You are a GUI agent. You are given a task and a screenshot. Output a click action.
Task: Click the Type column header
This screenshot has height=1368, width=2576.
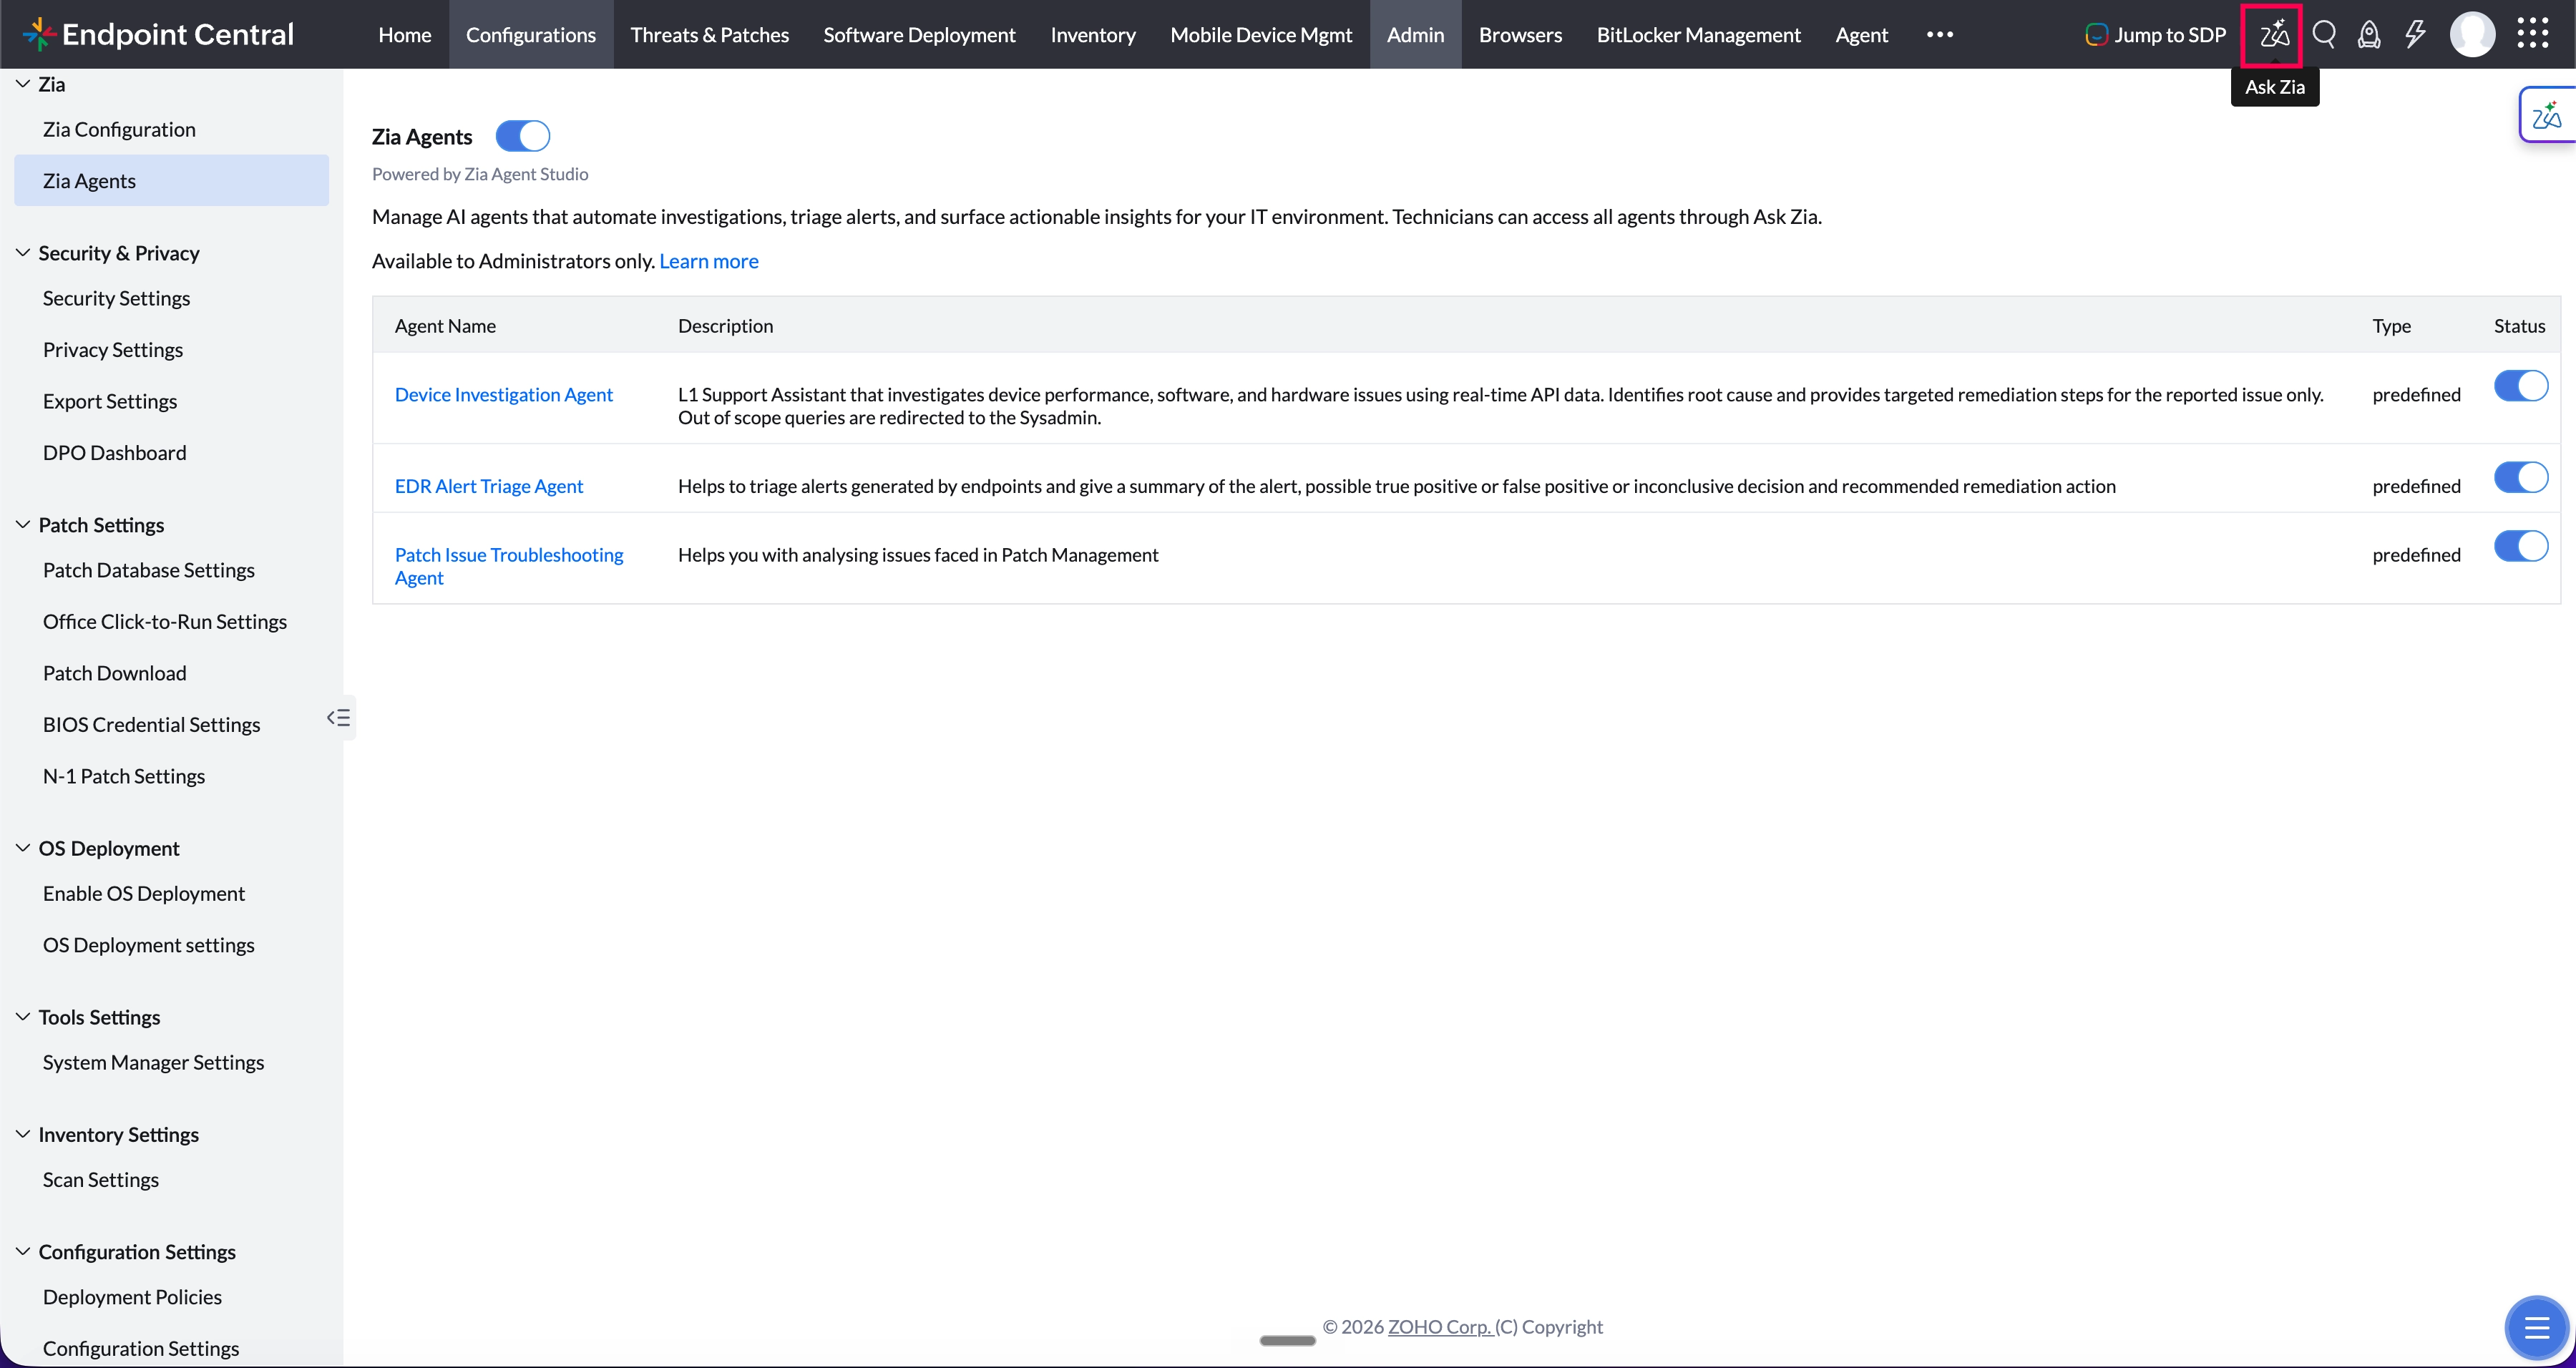click(2391, 326)
